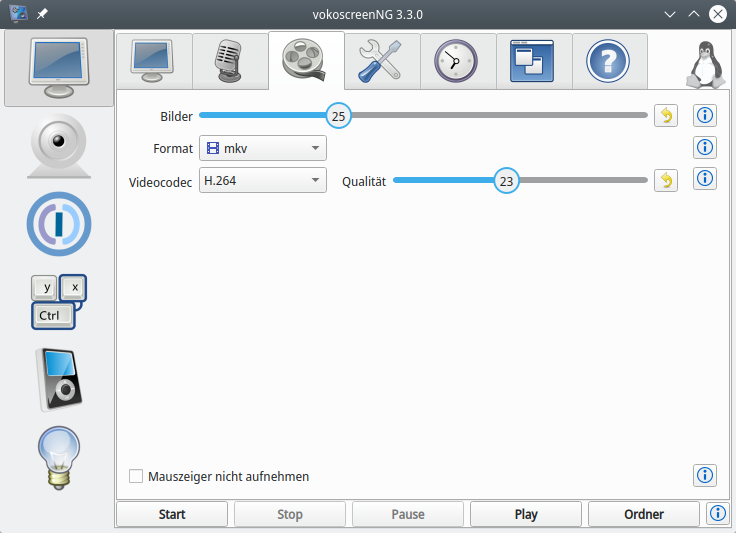
Task: Show info for Mauszeiger nicht aufnehmen
Action: click(705, 476)
